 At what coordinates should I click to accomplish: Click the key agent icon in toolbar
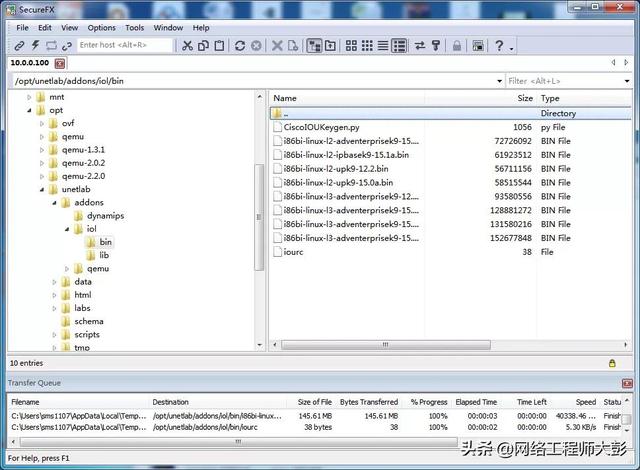436,45
